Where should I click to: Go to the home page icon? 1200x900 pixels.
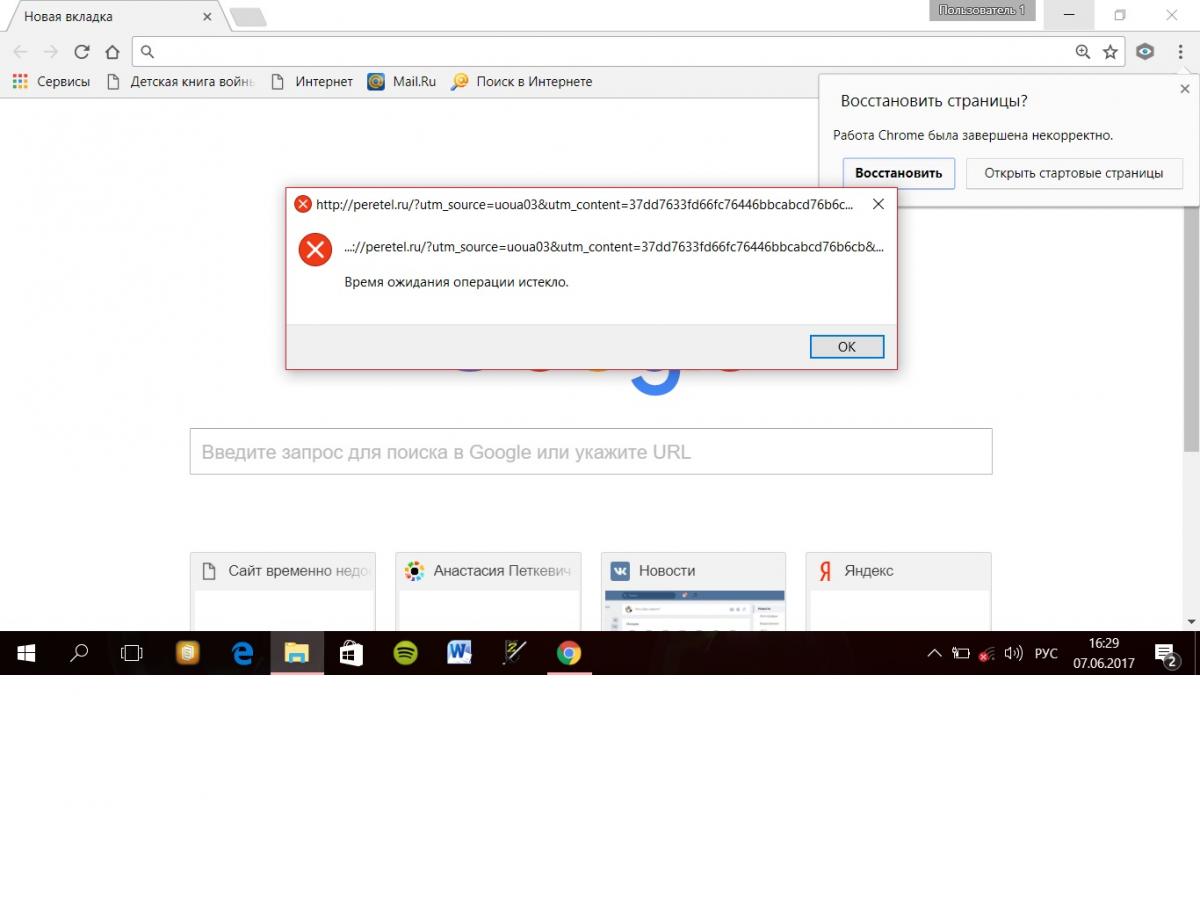click(112, 52)
